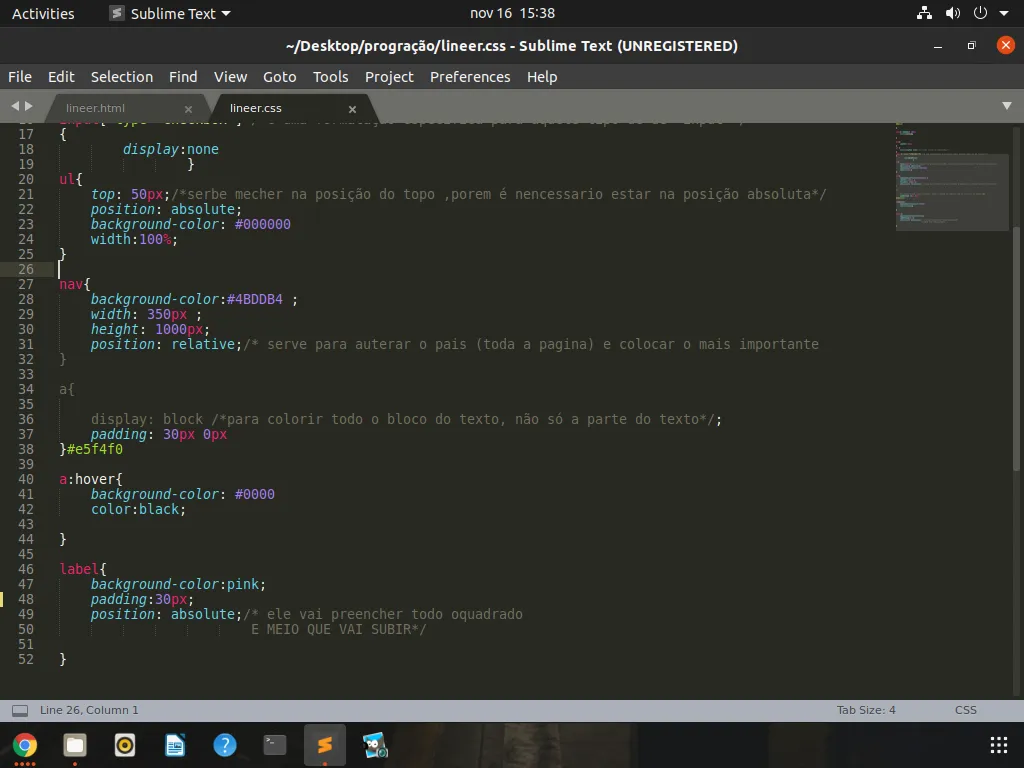Toggle the side bar panel switcher icon
This screenshot has width=1024, height=768.
tap(19, 710)
